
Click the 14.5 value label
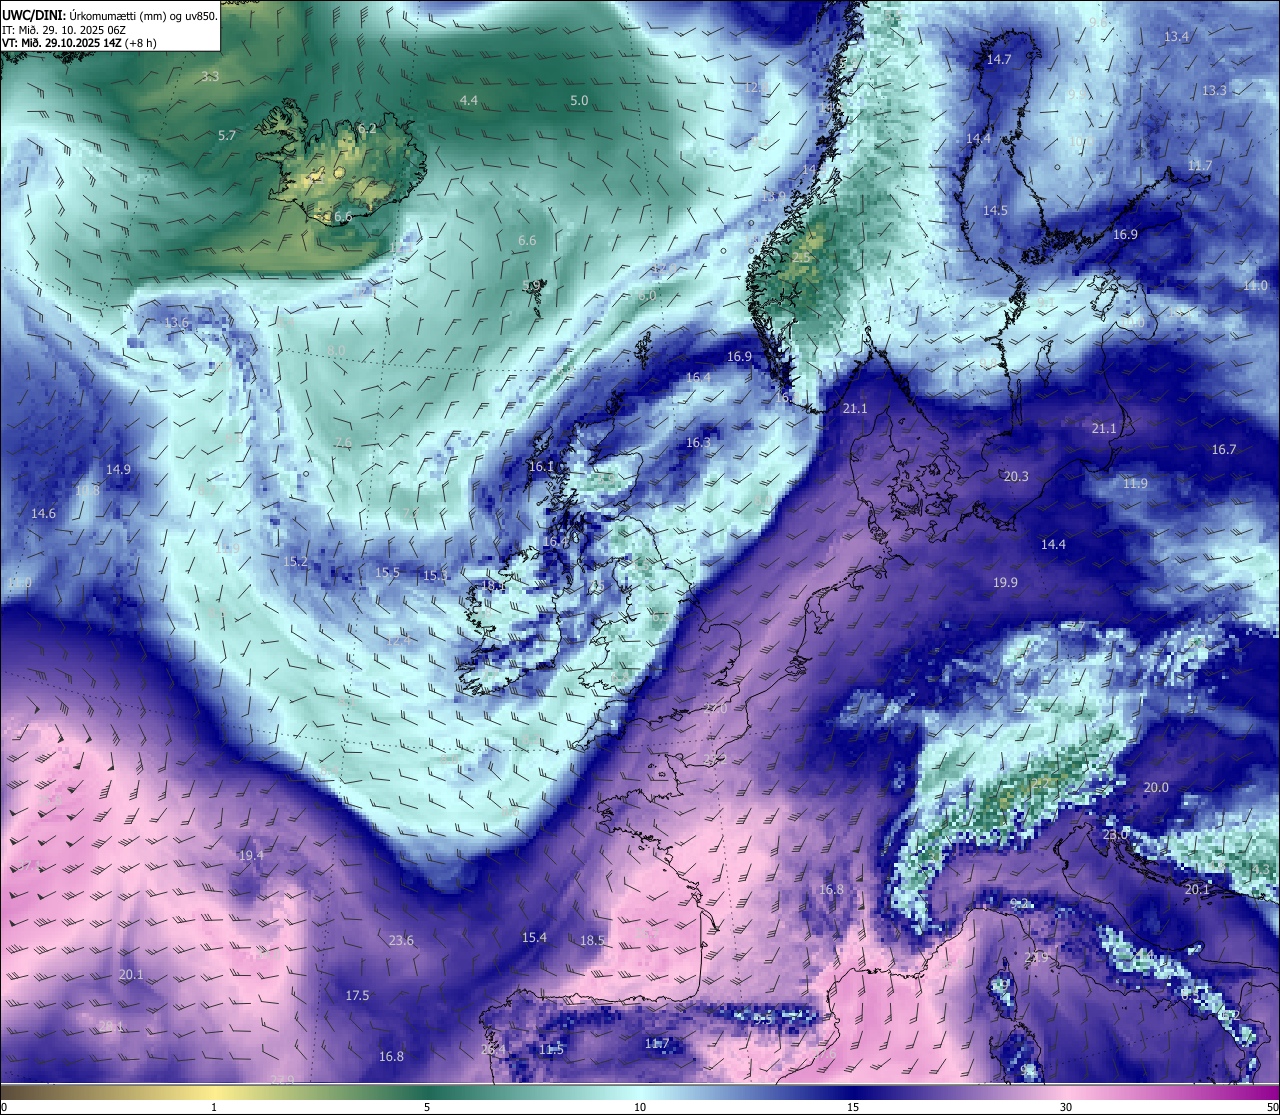point(995,211)
